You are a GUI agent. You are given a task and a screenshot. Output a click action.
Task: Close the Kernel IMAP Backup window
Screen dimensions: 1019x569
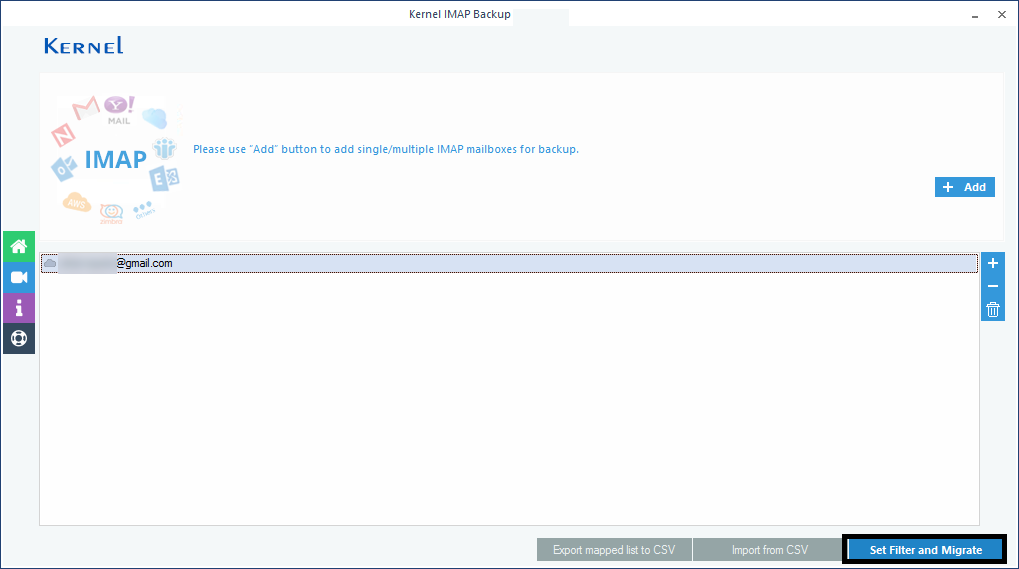1001,14
